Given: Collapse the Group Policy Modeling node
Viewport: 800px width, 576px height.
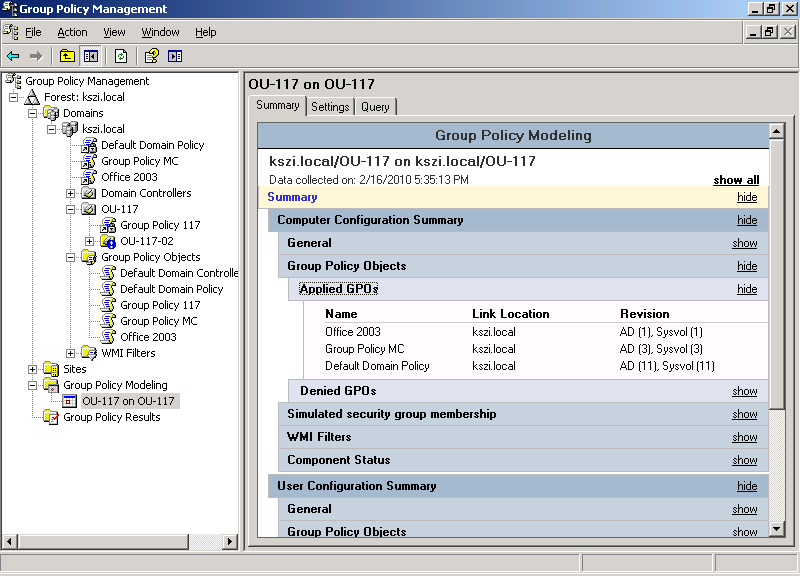Looking at the screenshot, I should (x=33, y=385).
